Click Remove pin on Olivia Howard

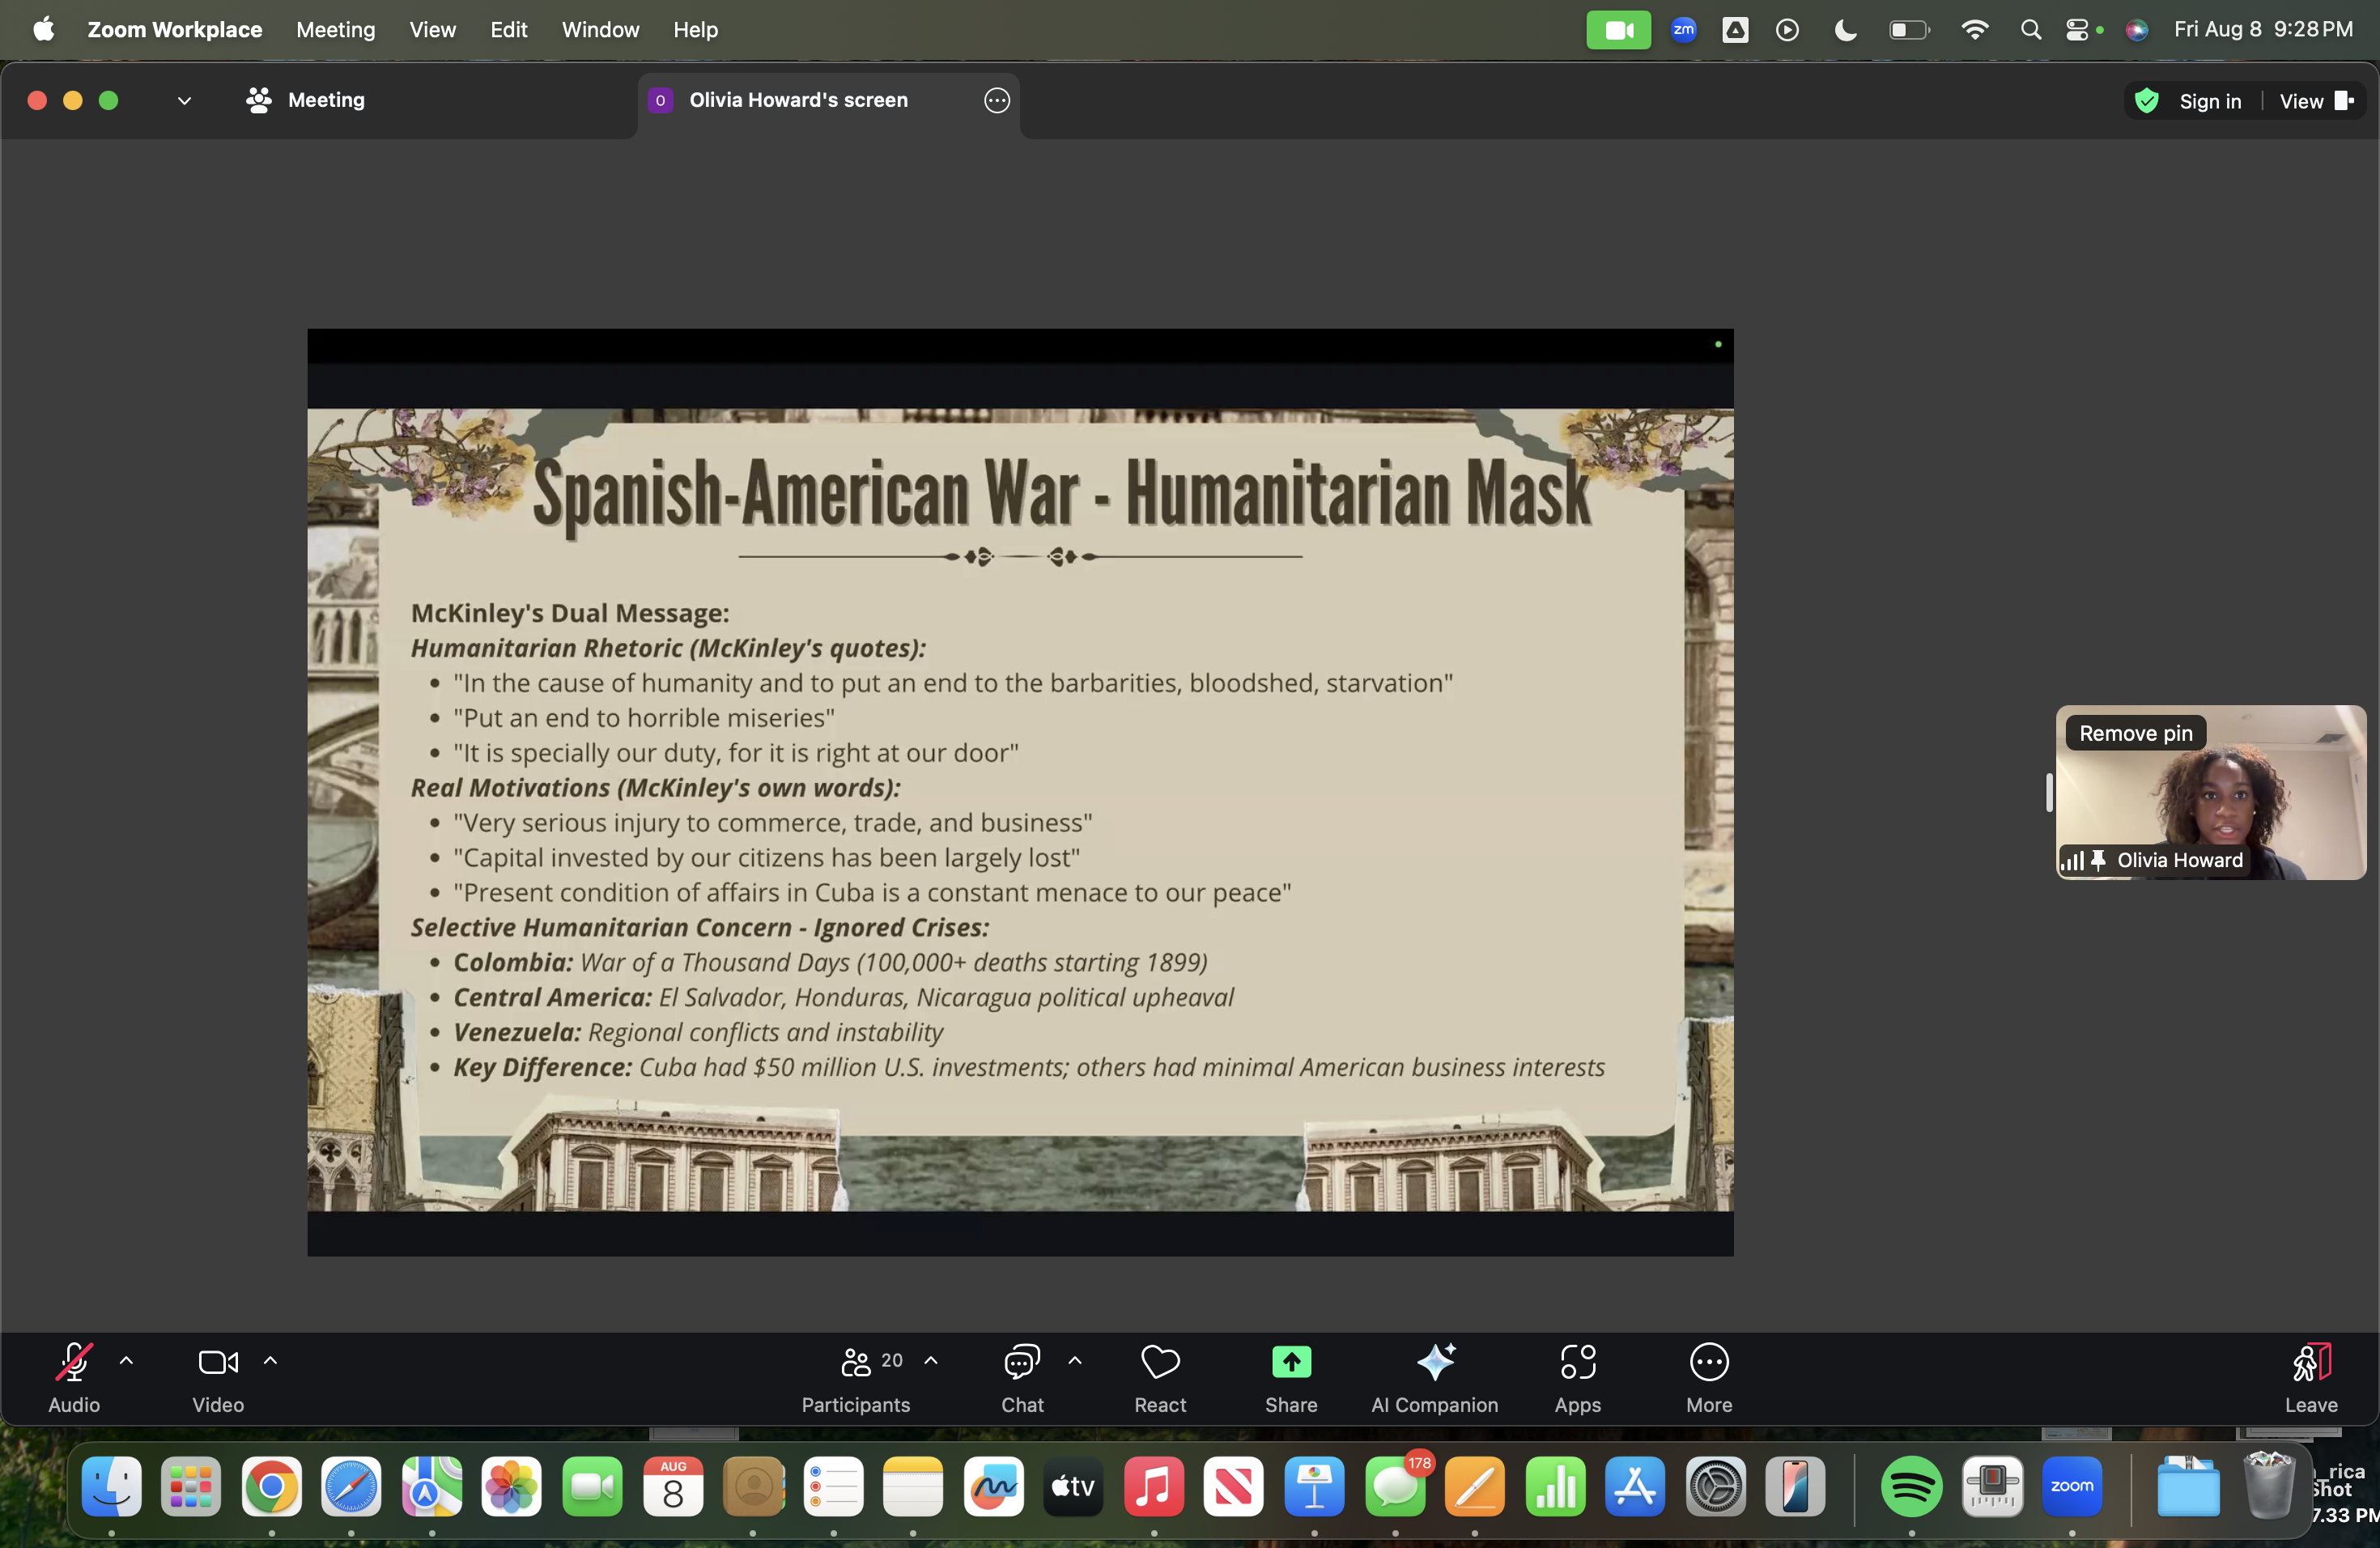tap(2135, 733)
